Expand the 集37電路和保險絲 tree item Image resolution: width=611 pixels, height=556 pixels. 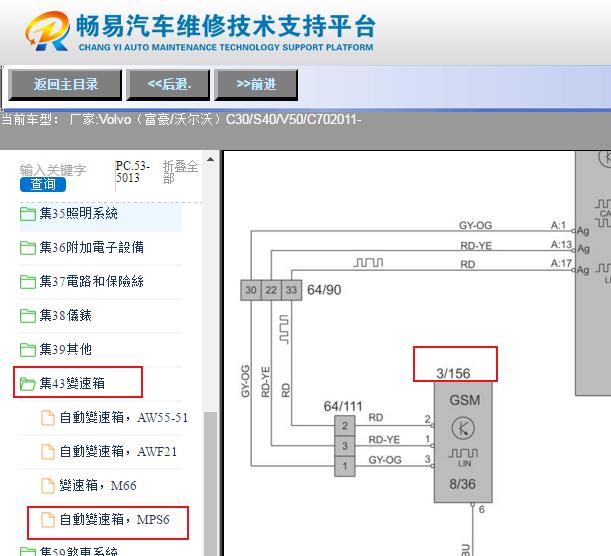pos(92,281)
